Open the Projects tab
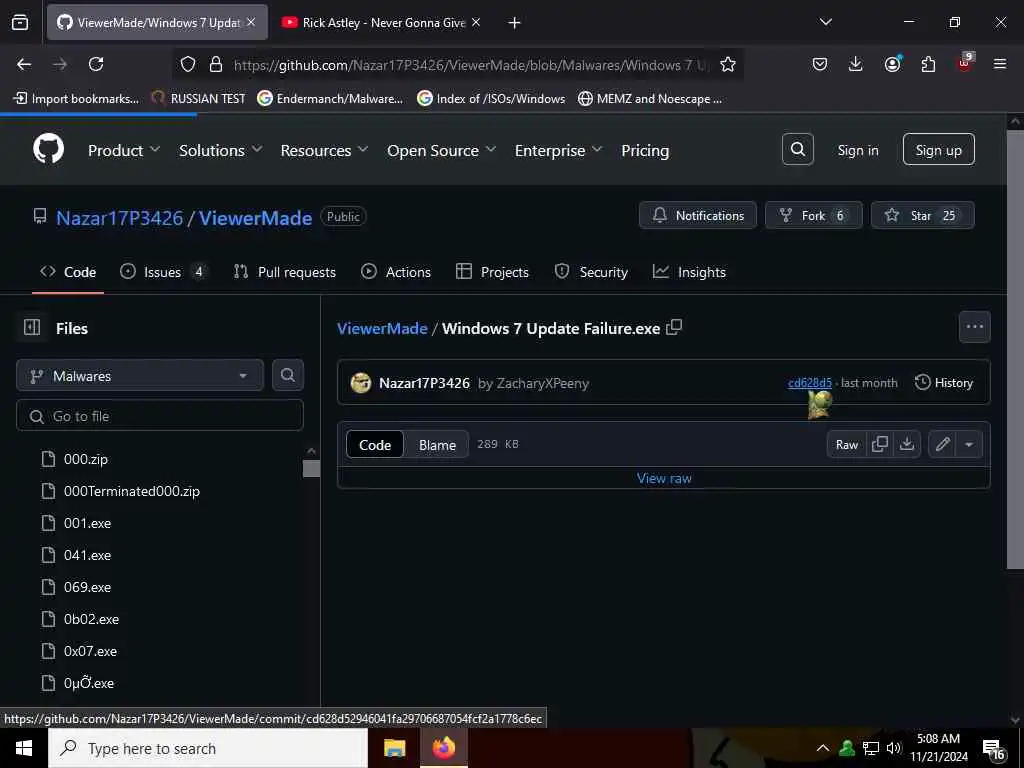The height and width of the screenshot is (768, 1024). (x=492, y=272)
